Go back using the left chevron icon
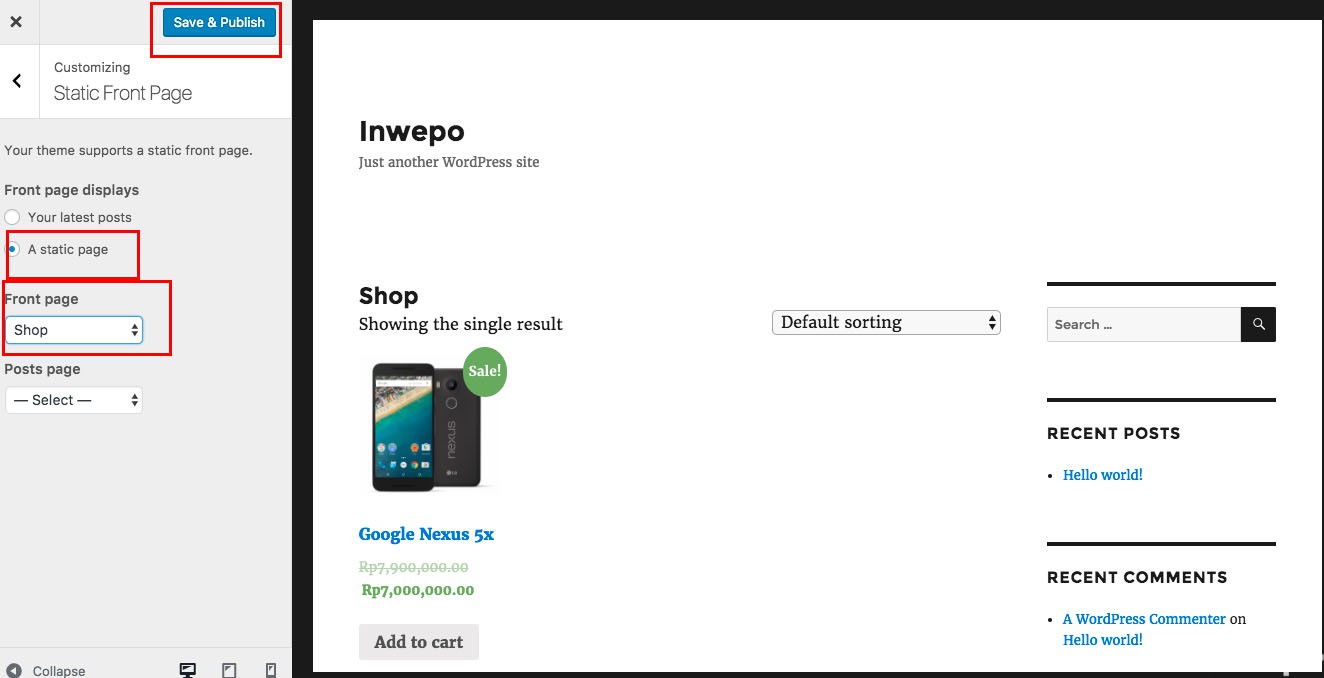This screenshot has height=678, width=1324. tap(17, 81)
